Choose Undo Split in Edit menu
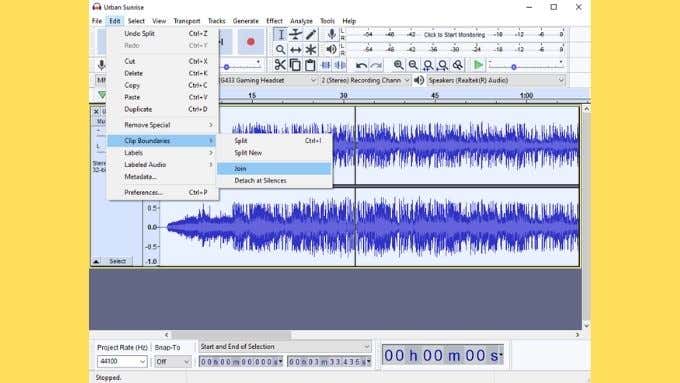This screenshot has width=680, height=383. pos(163,33)
